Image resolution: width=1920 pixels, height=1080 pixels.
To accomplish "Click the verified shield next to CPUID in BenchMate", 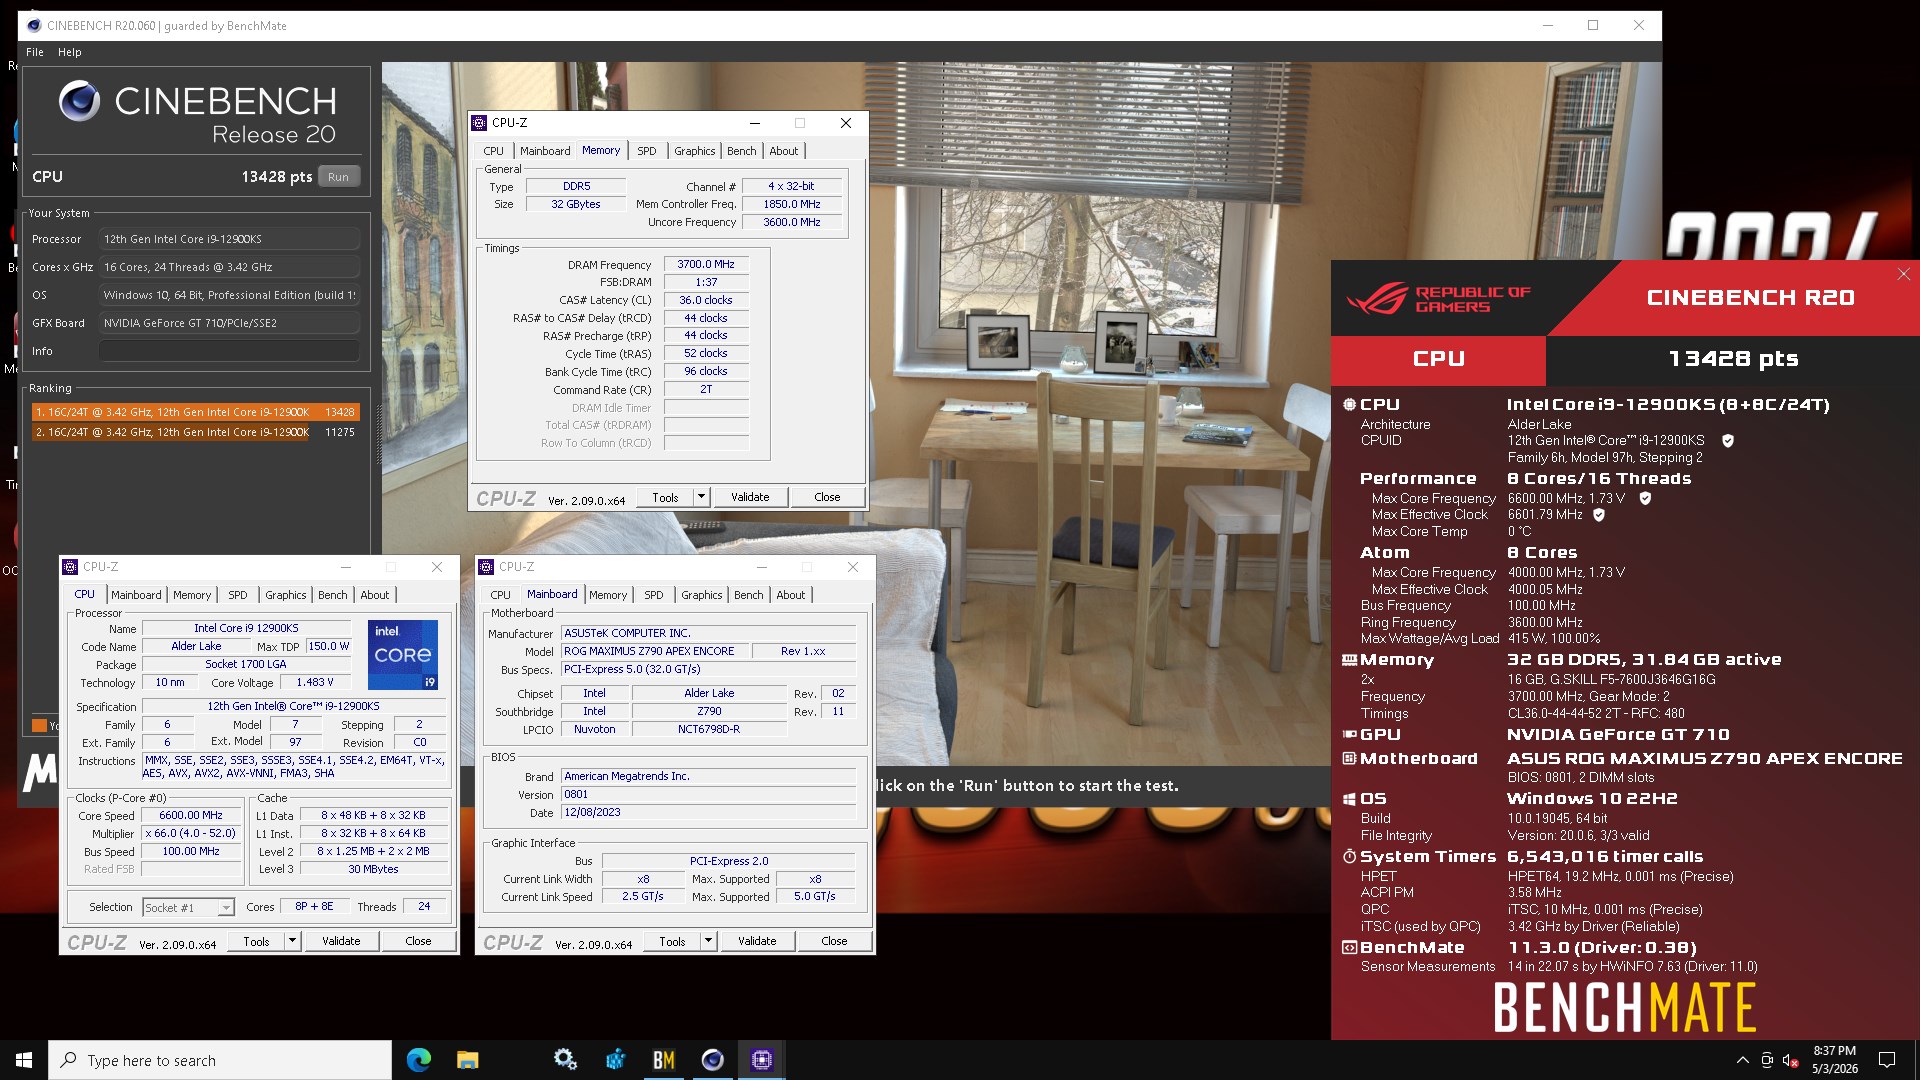I will pos(1728,440).
